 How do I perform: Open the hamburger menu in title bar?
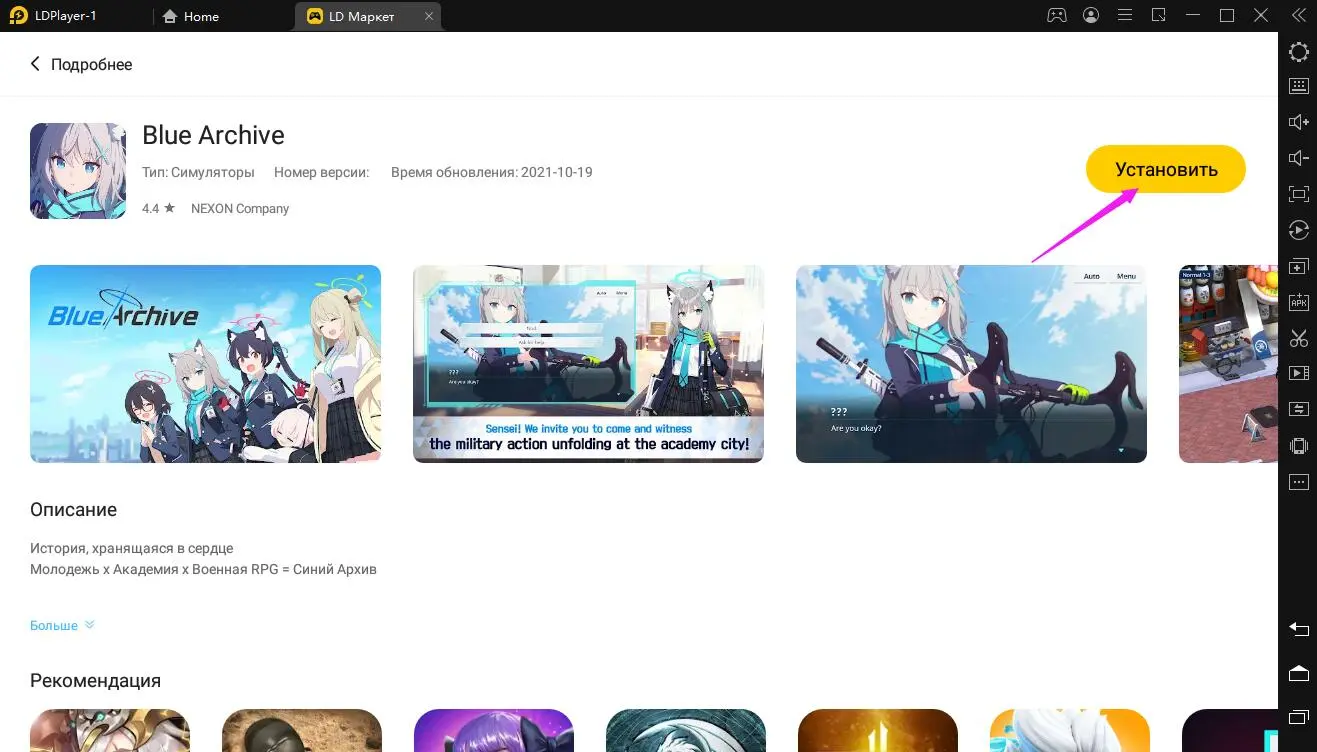1125,15
